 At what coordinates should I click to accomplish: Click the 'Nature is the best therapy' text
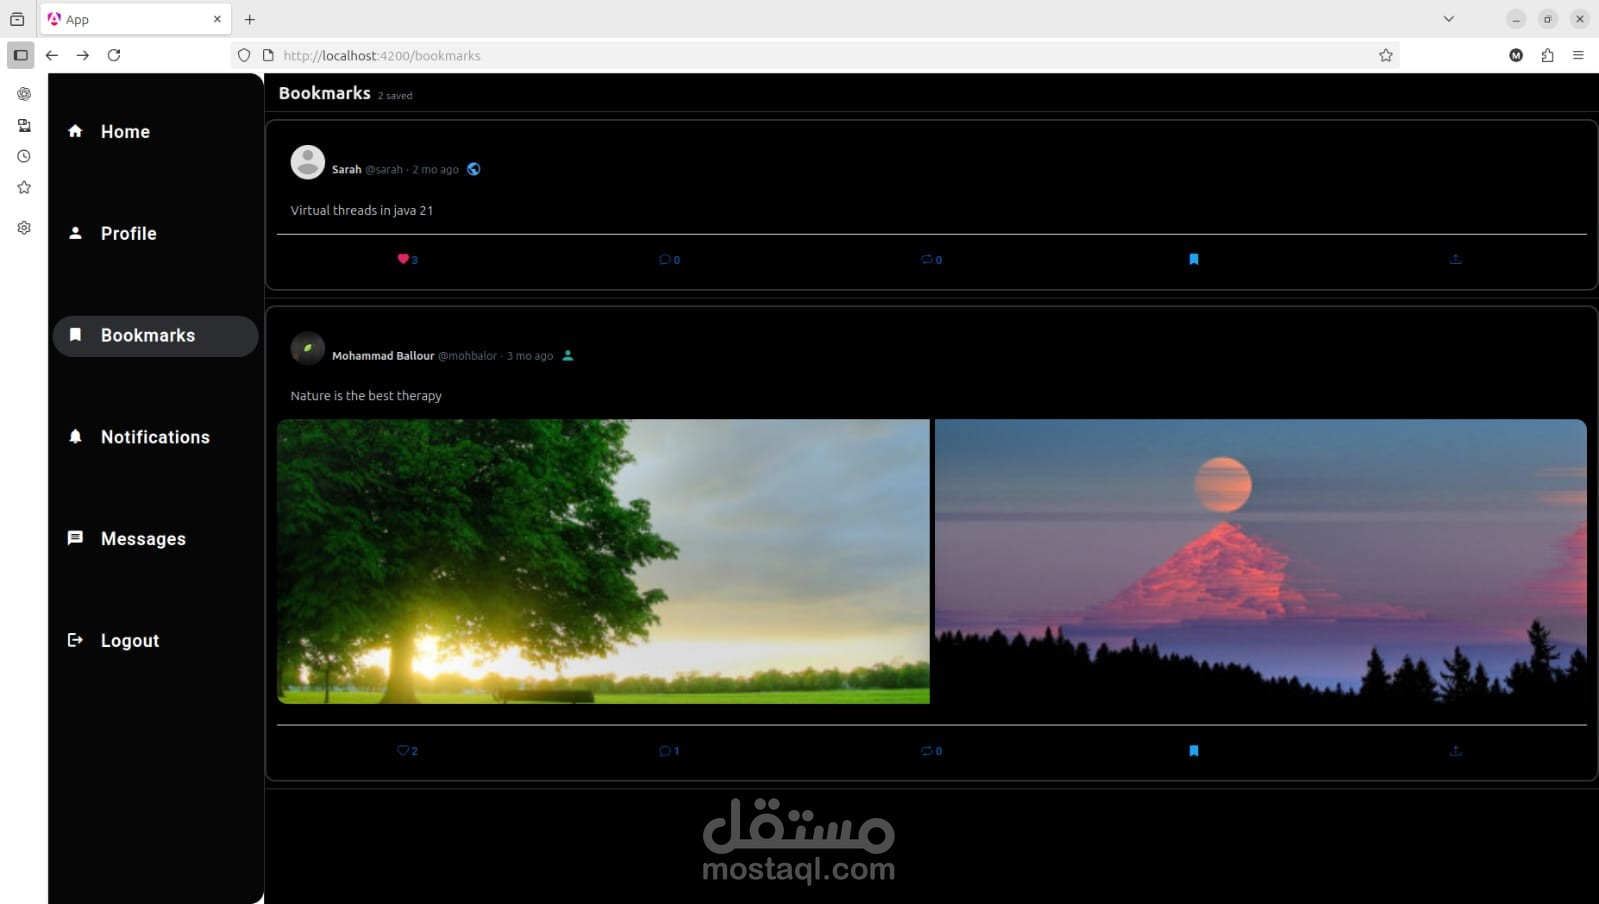[x=366, y=396]
